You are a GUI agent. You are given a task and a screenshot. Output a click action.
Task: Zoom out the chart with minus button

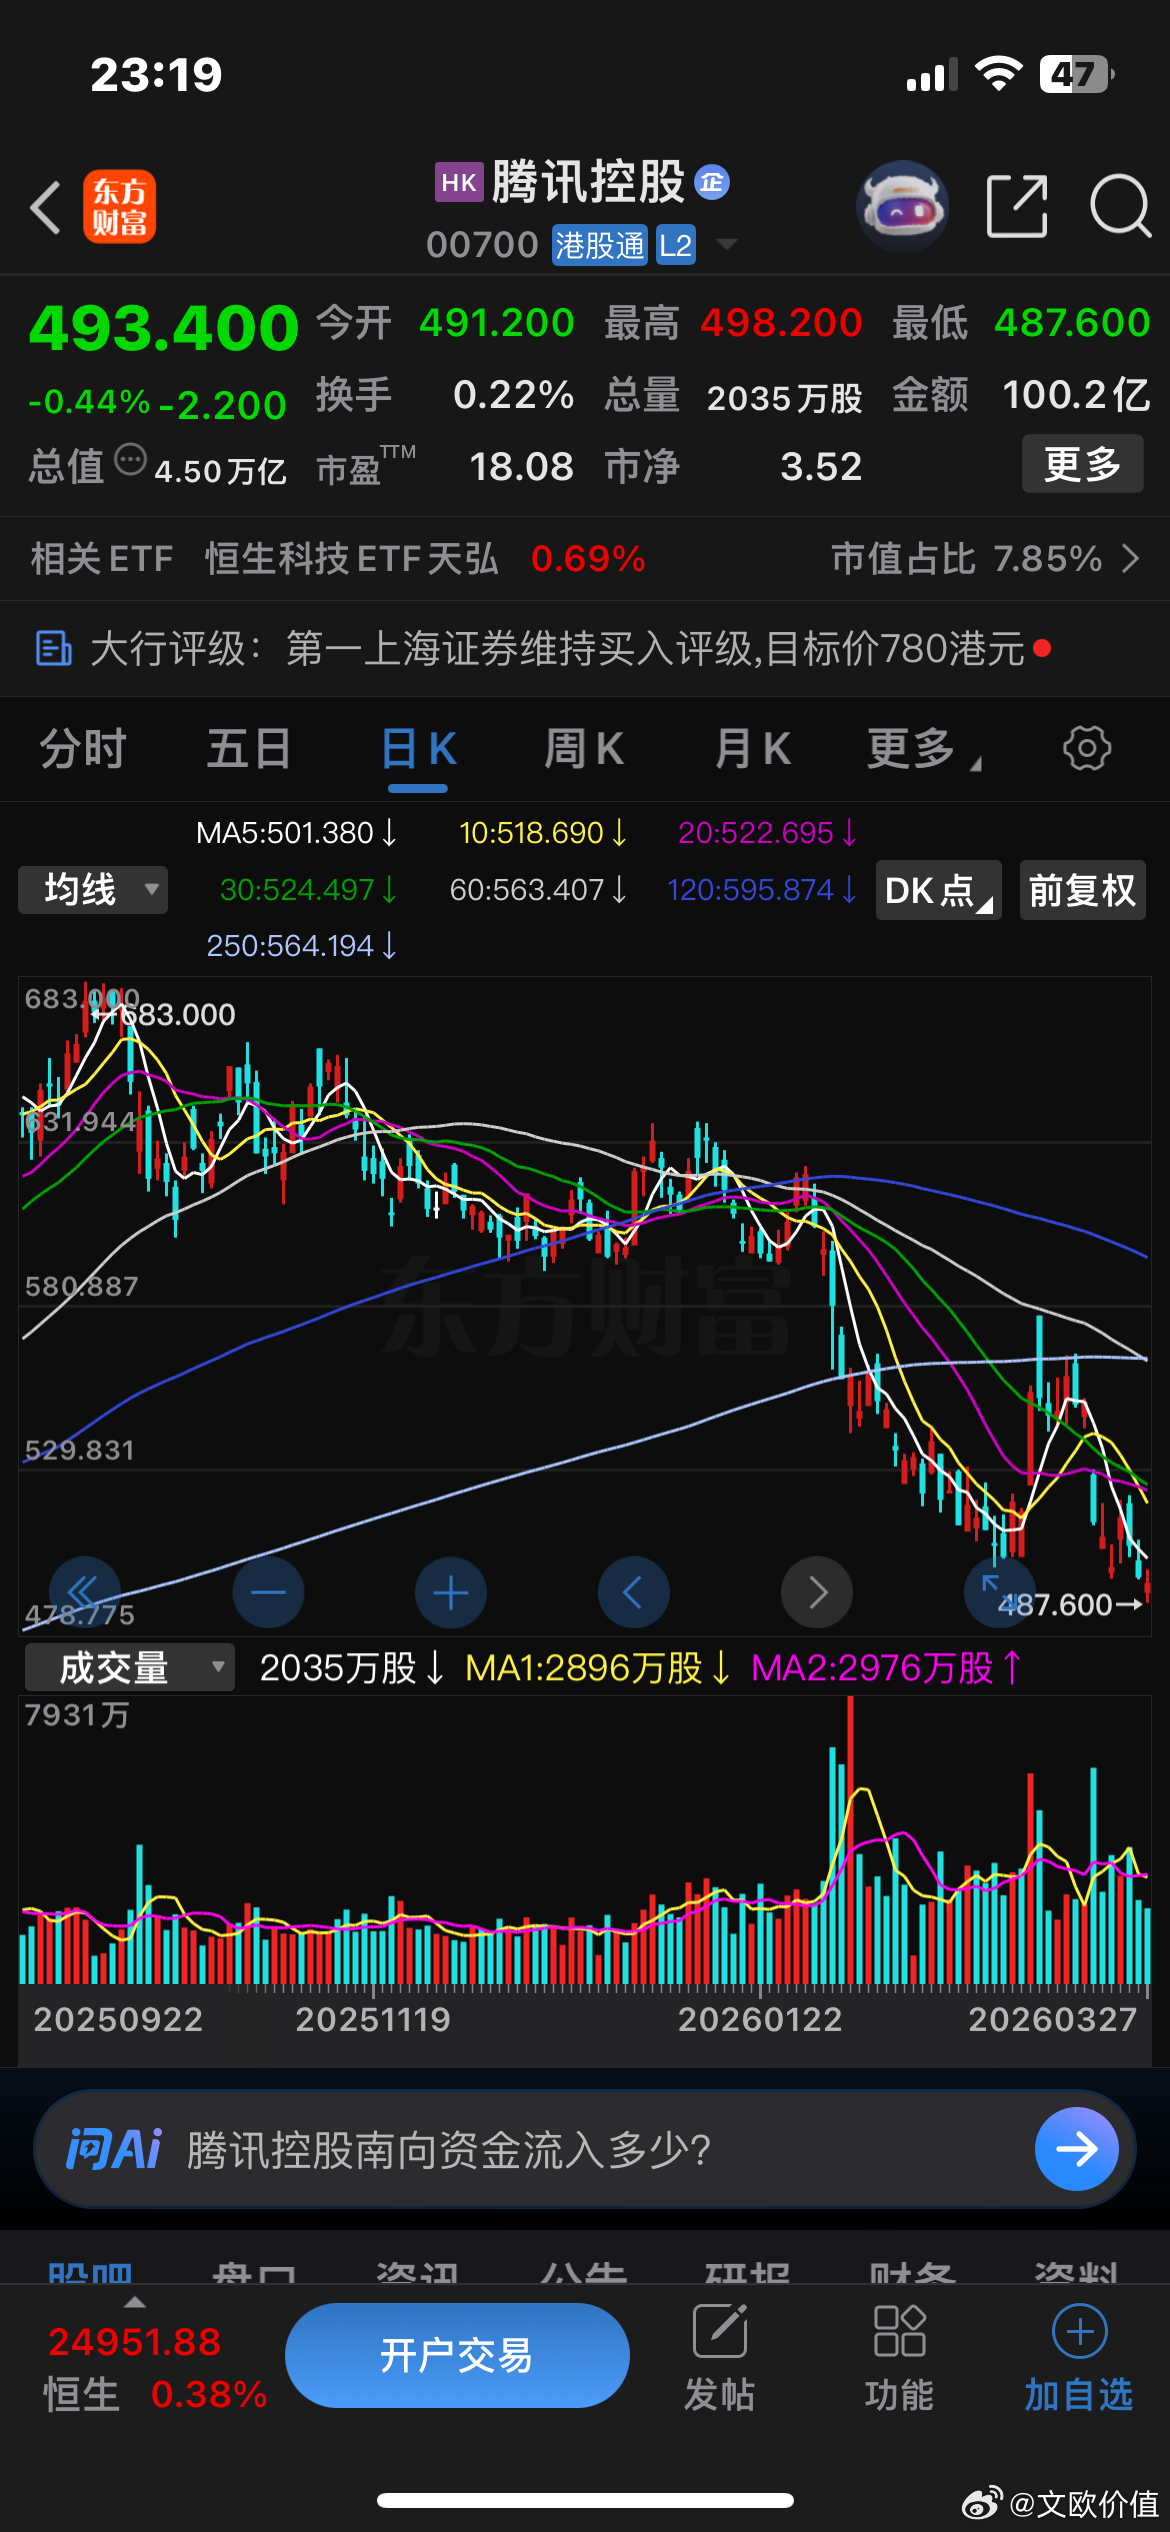[268, 1592]
